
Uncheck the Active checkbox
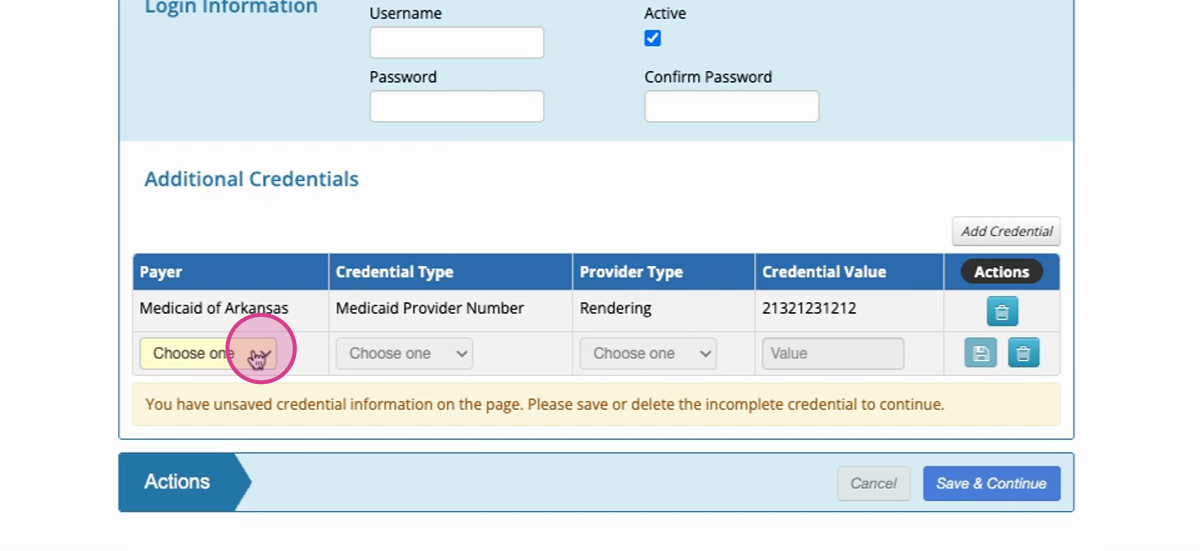(653, 38)
